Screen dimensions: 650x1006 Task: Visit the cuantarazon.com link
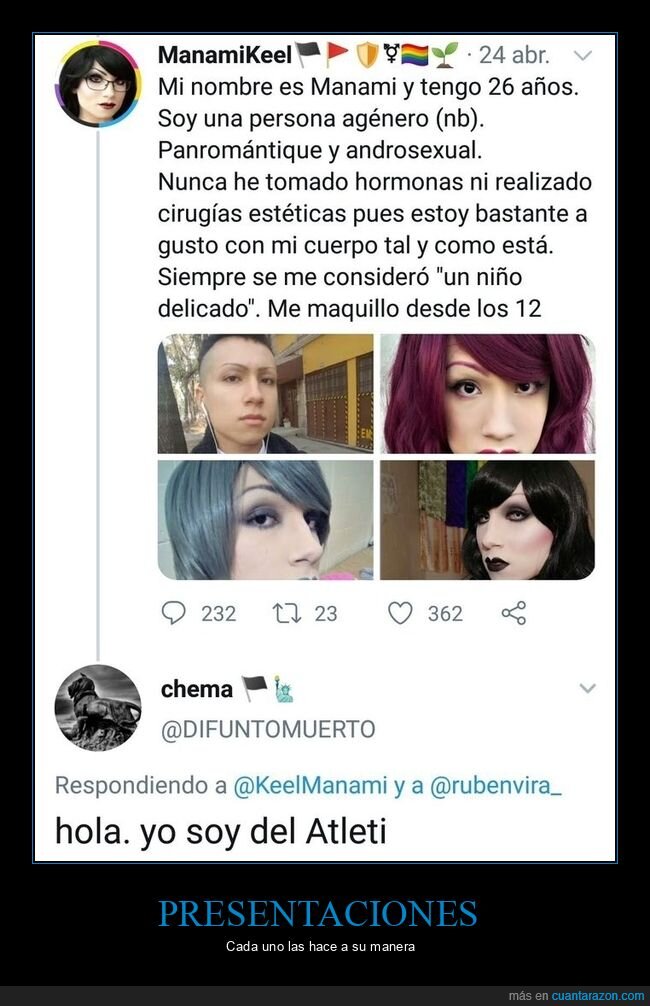[x=597, y=996]
